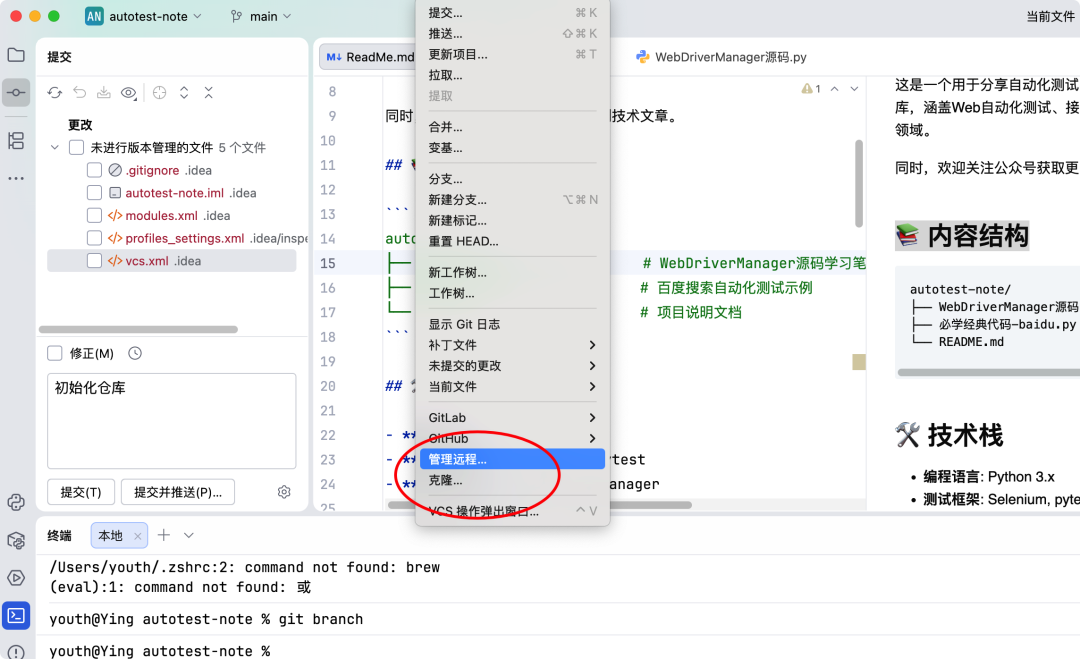This screenshot has width=1080, height=659.
Task: Click the Refresh changes icon
Action: (54, 92)
